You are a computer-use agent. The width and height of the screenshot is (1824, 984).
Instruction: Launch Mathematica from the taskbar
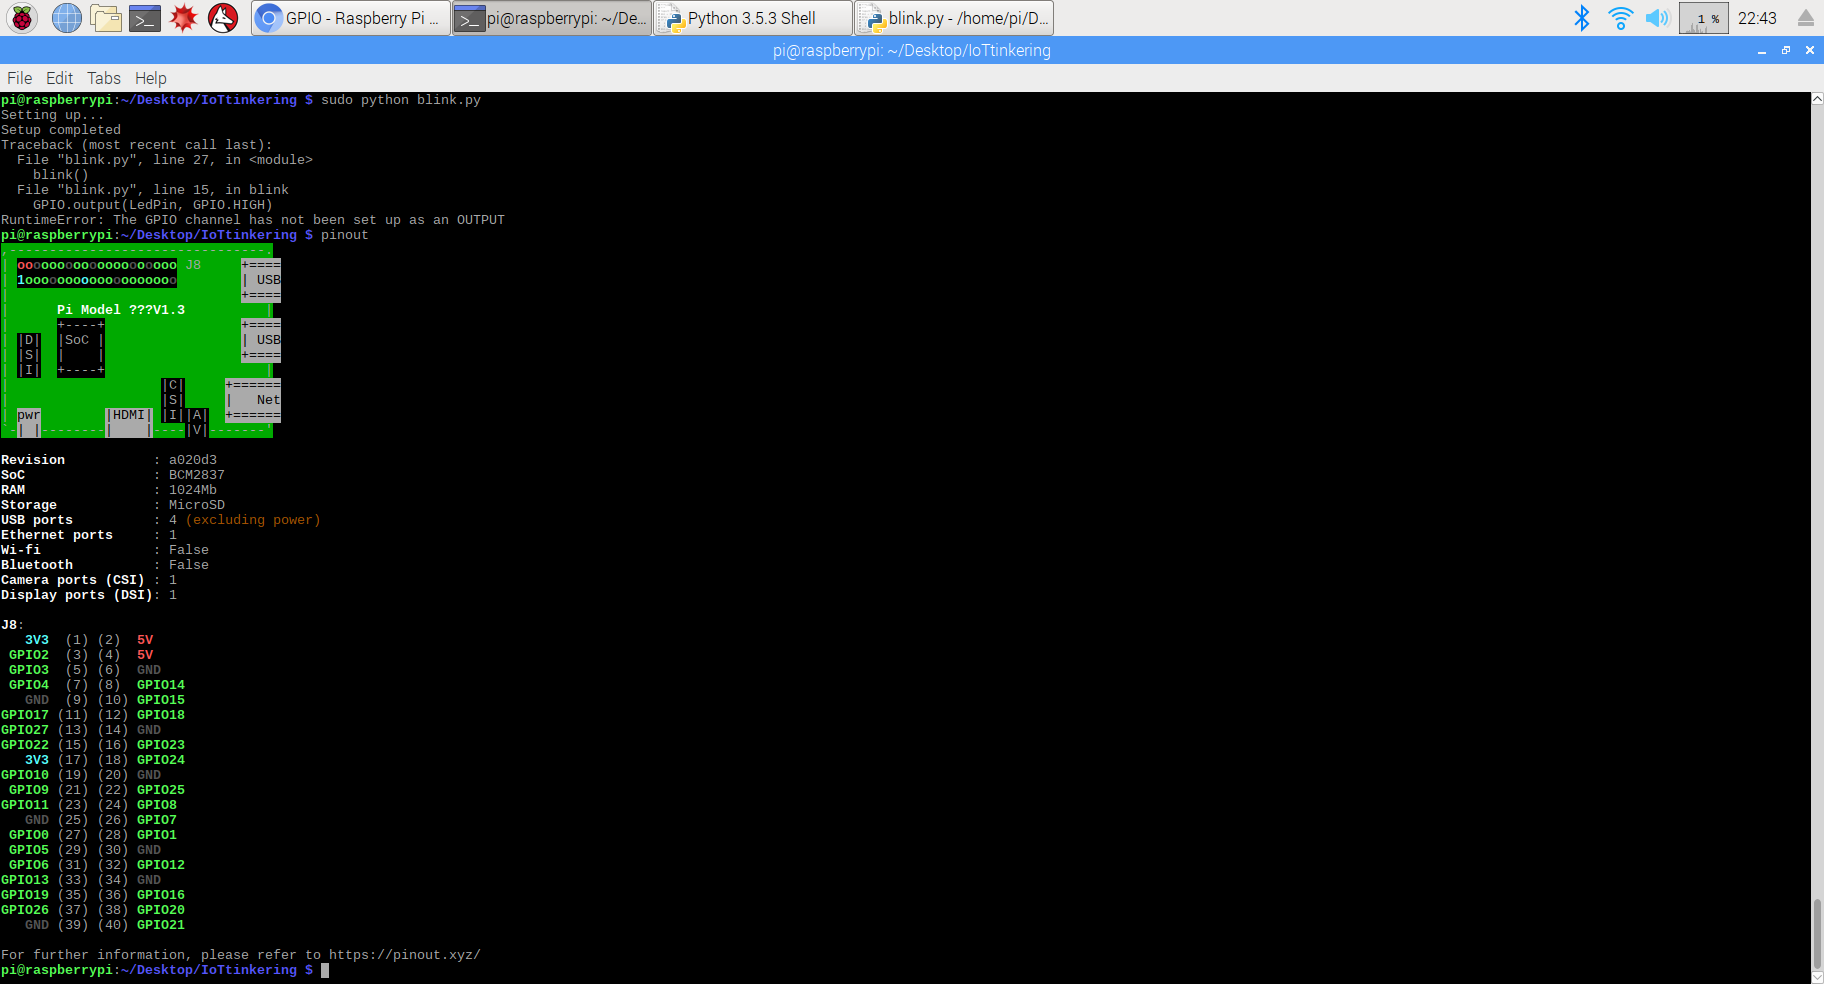tap(184, 17)
